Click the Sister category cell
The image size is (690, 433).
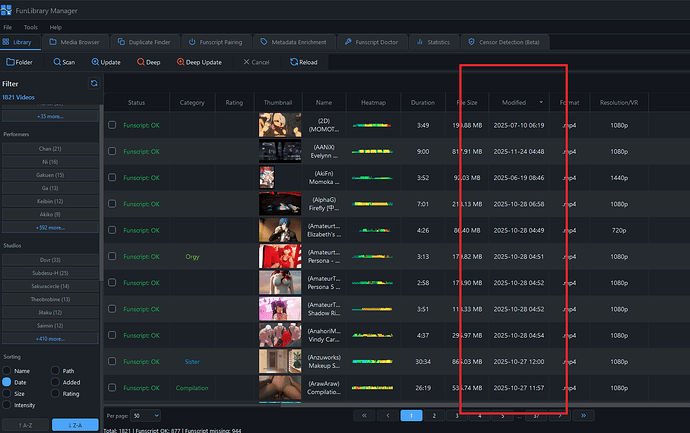[192, 362]
